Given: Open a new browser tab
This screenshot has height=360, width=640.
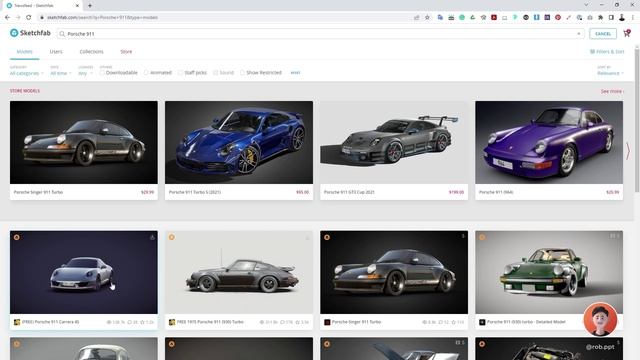Looking at the screenshot, I should [x=90, y=6].
